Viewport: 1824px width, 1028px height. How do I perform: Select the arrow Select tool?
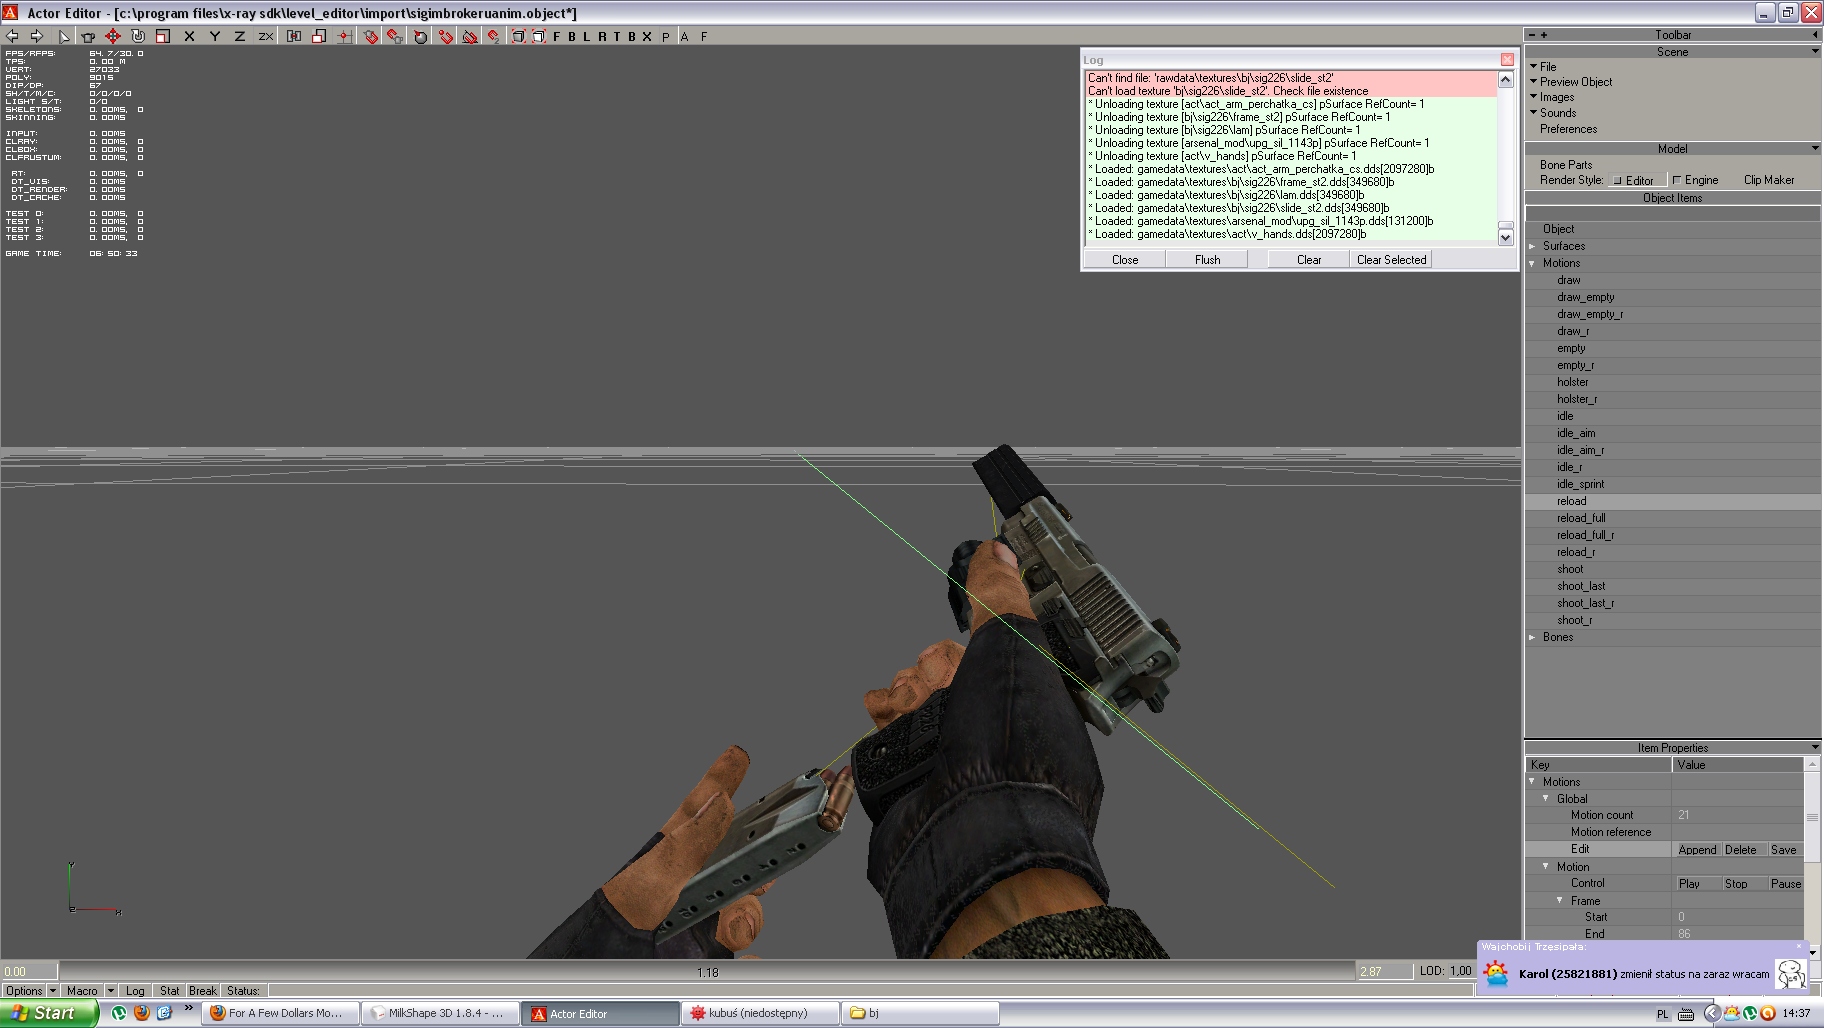pyautogui.click(x=64, y=36)
